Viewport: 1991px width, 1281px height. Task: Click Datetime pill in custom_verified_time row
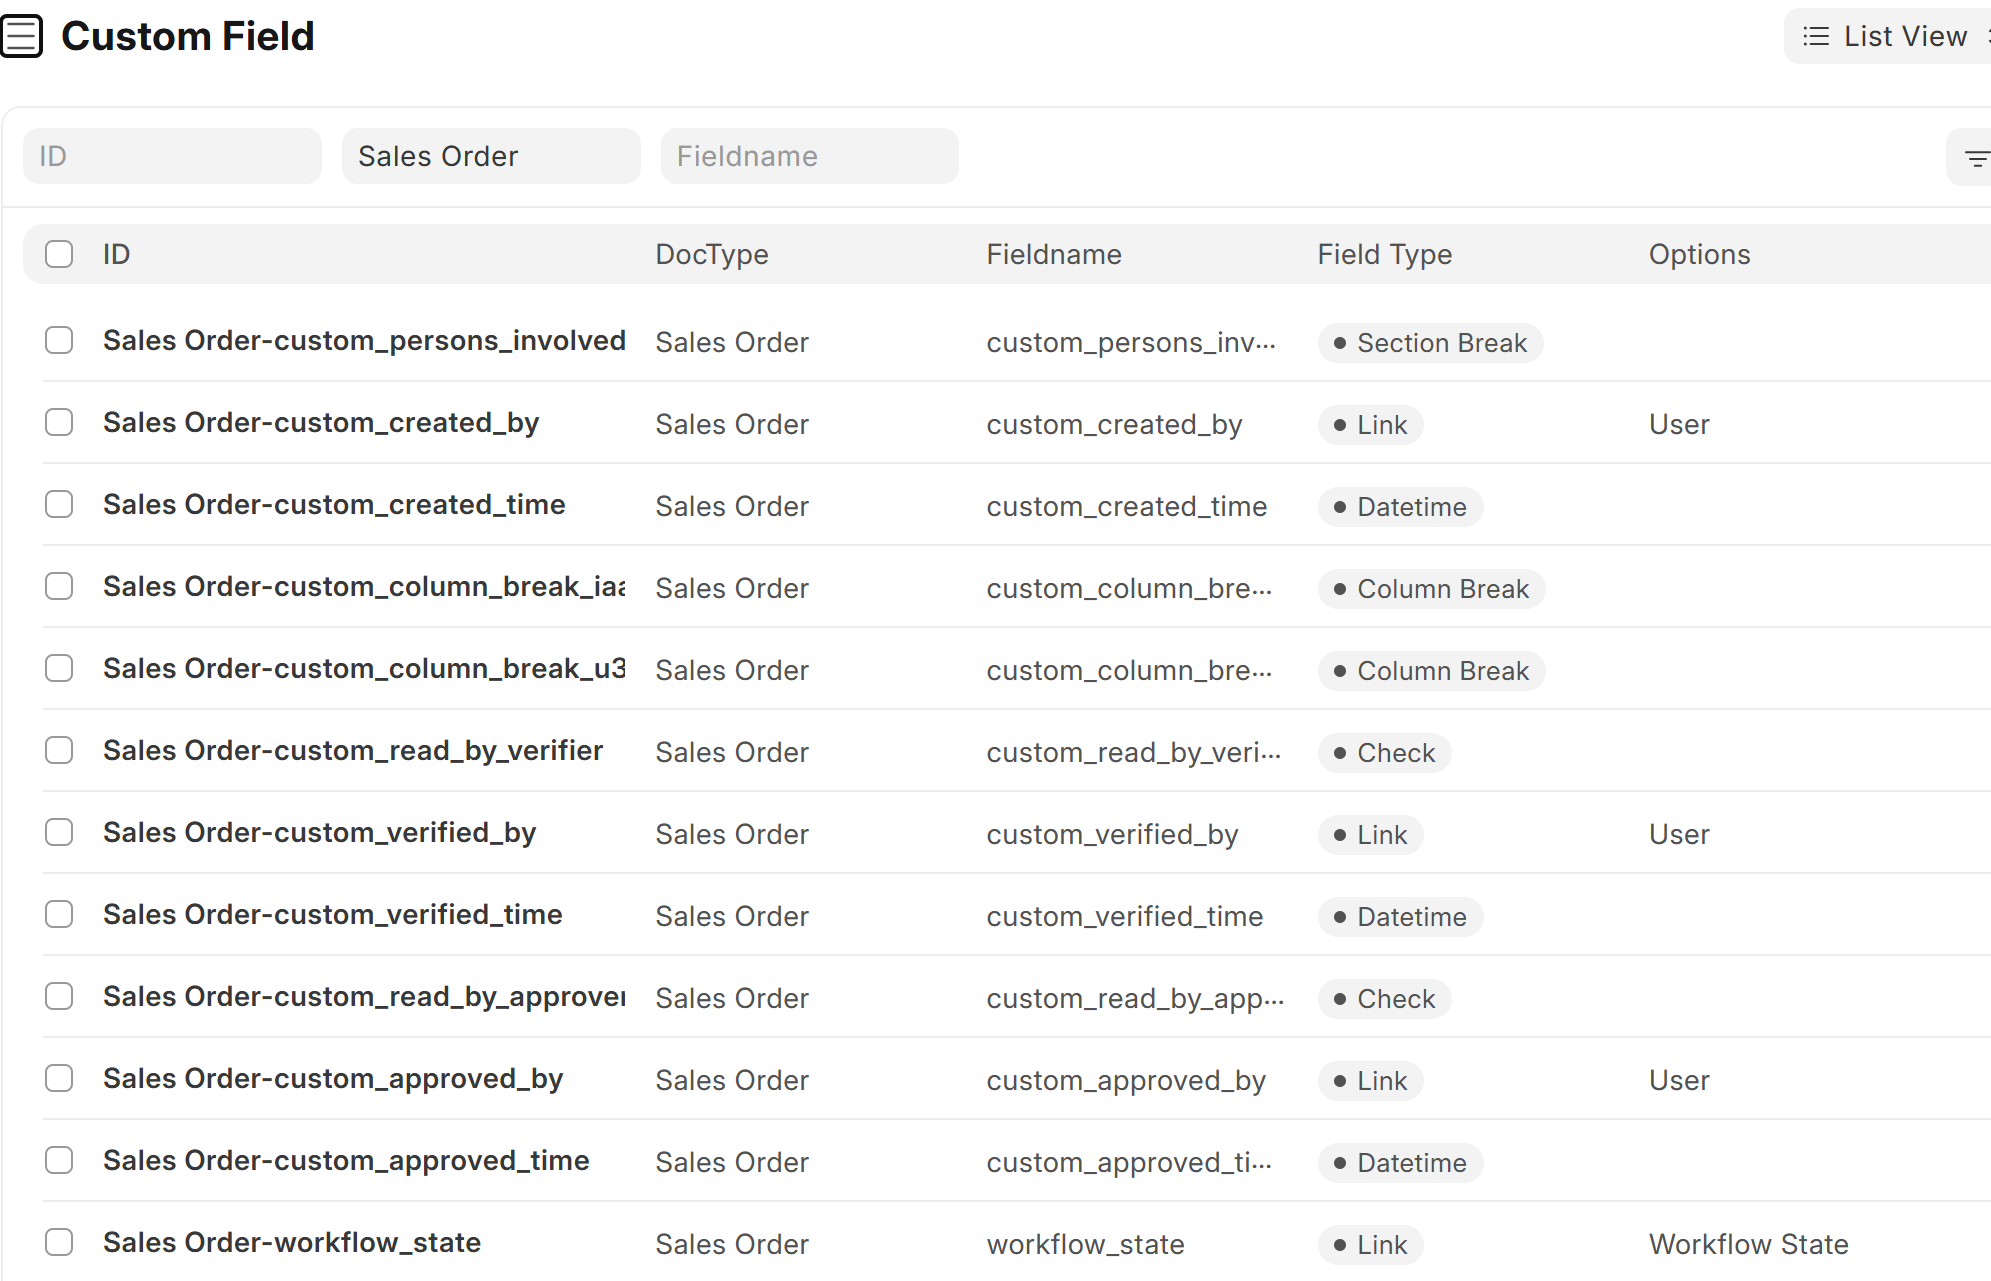(x=1400, y=917)
